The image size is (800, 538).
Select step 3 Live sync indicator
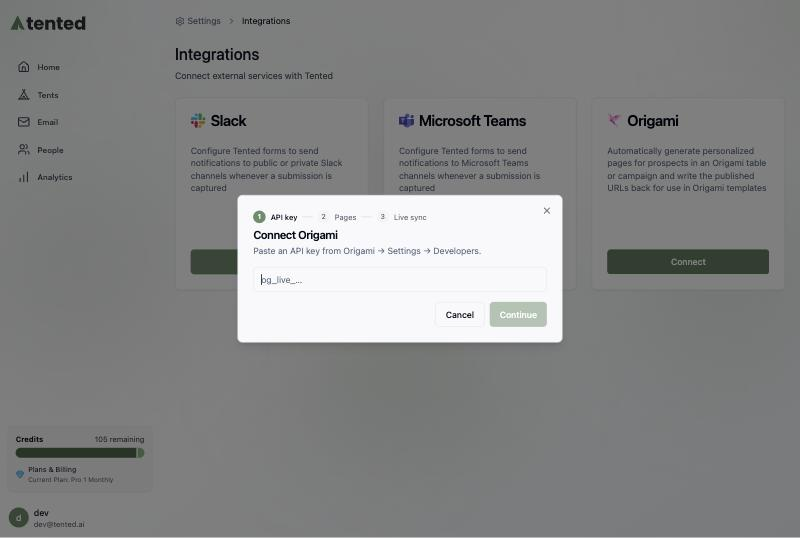click(402, 217)
